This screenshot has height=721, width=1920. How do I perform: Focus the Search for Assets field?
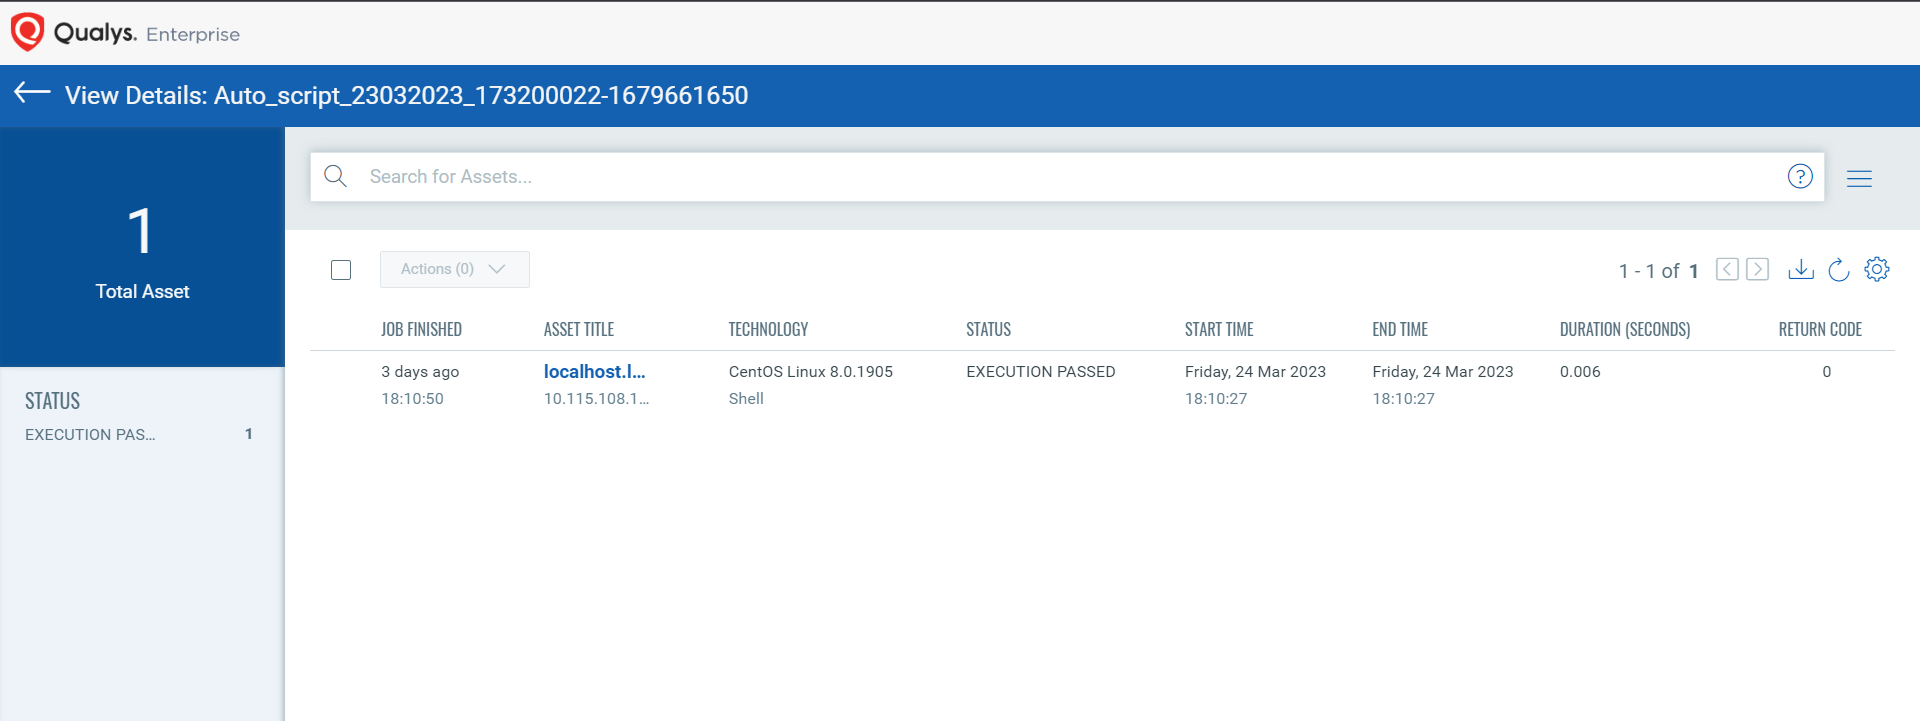pyautogui.click(x=1067, y=177)
